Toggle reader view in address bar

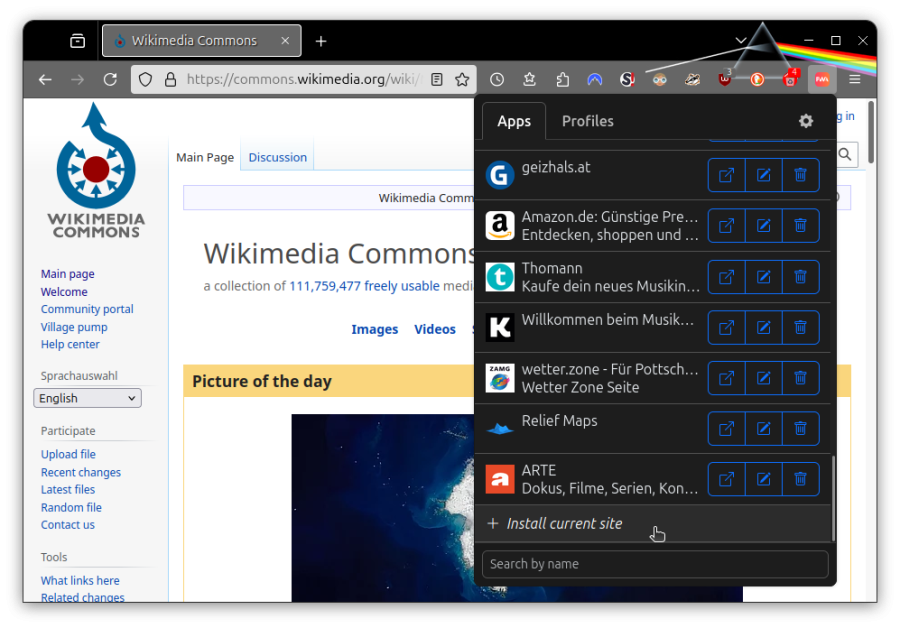click(437, 79)
